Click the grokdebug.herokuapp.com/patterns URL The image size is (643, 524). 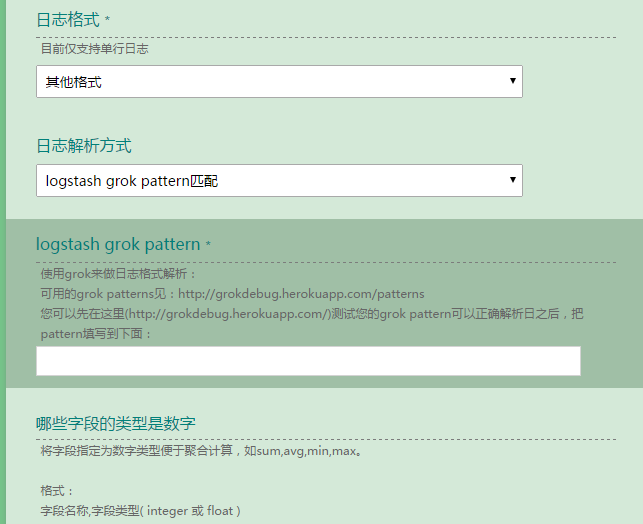click(300, 294)
